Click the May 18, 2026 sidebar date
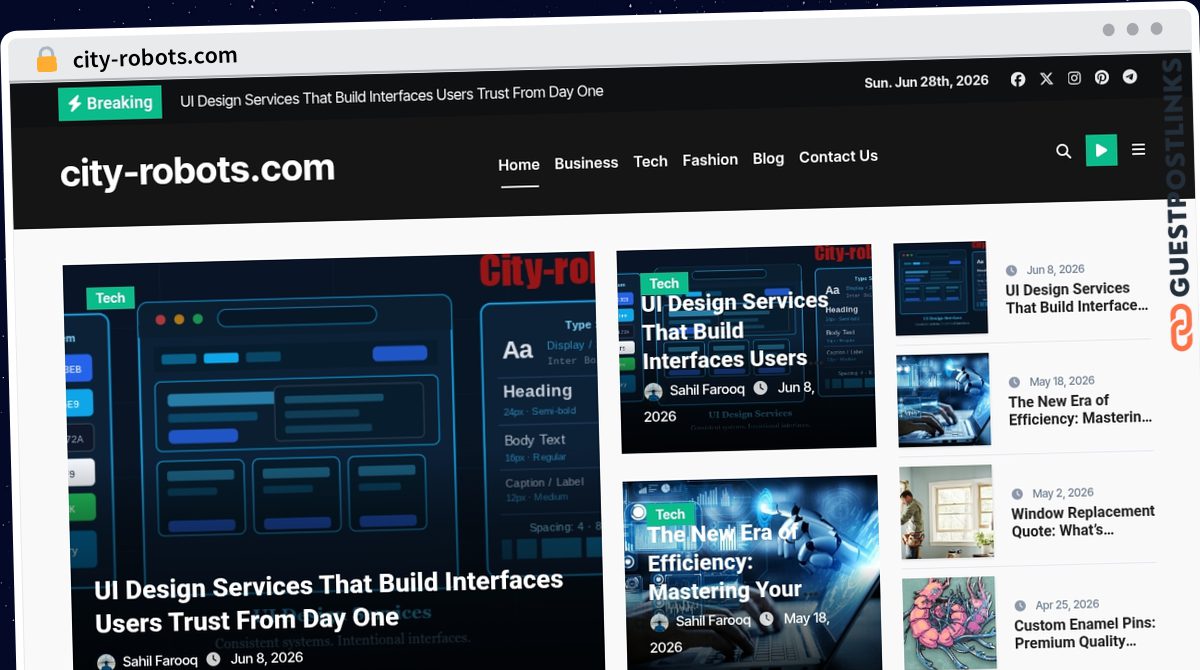The height and width of the screenshot is (670, 1200). coord(1062,382)
